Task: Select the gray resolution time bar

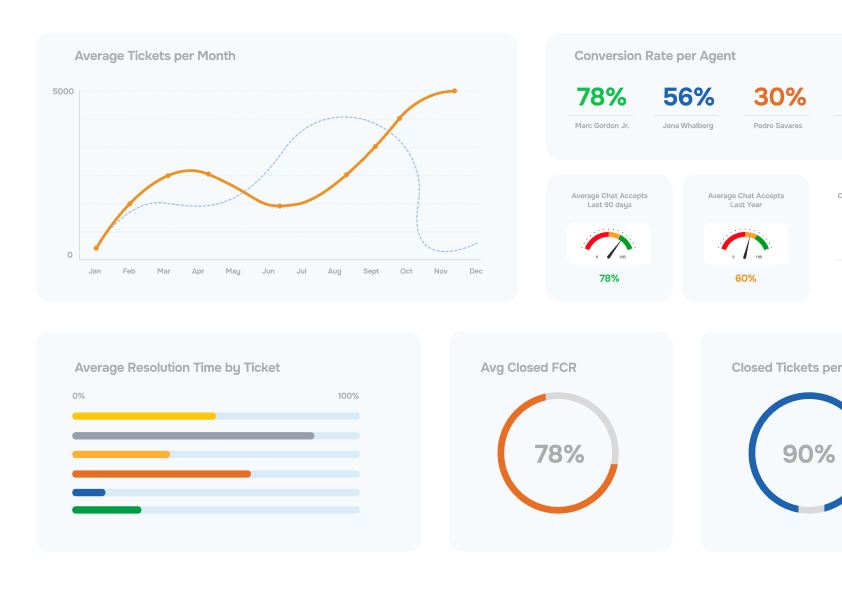Action: tap(193, 435)
